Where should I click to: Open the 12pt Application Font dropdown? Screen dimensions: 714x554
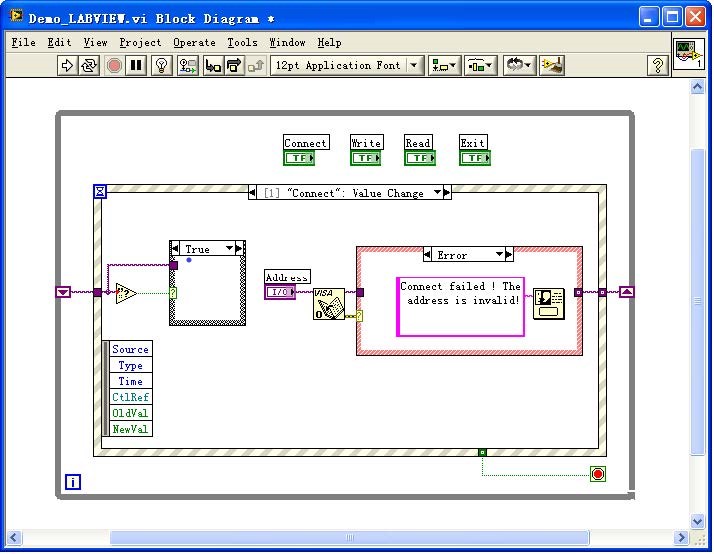point(347,66)
